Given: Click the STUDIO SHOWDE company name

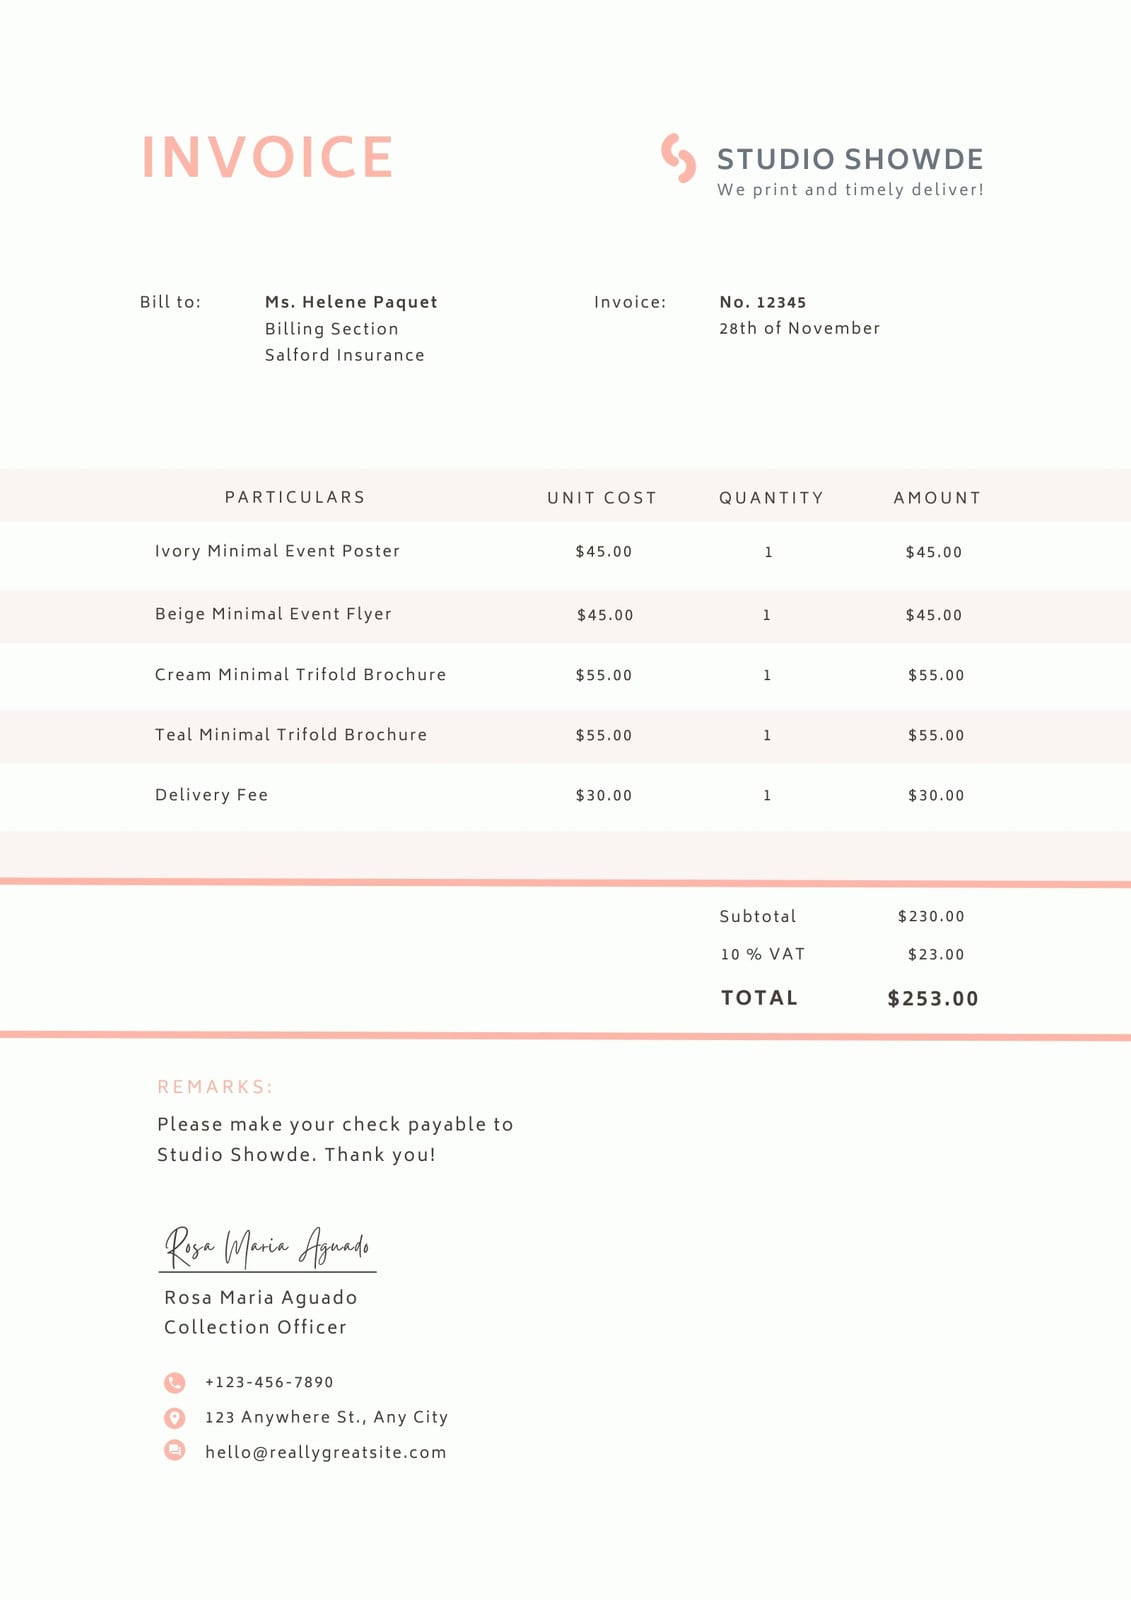Looking at the screenshot, I should tap(850, 159).
